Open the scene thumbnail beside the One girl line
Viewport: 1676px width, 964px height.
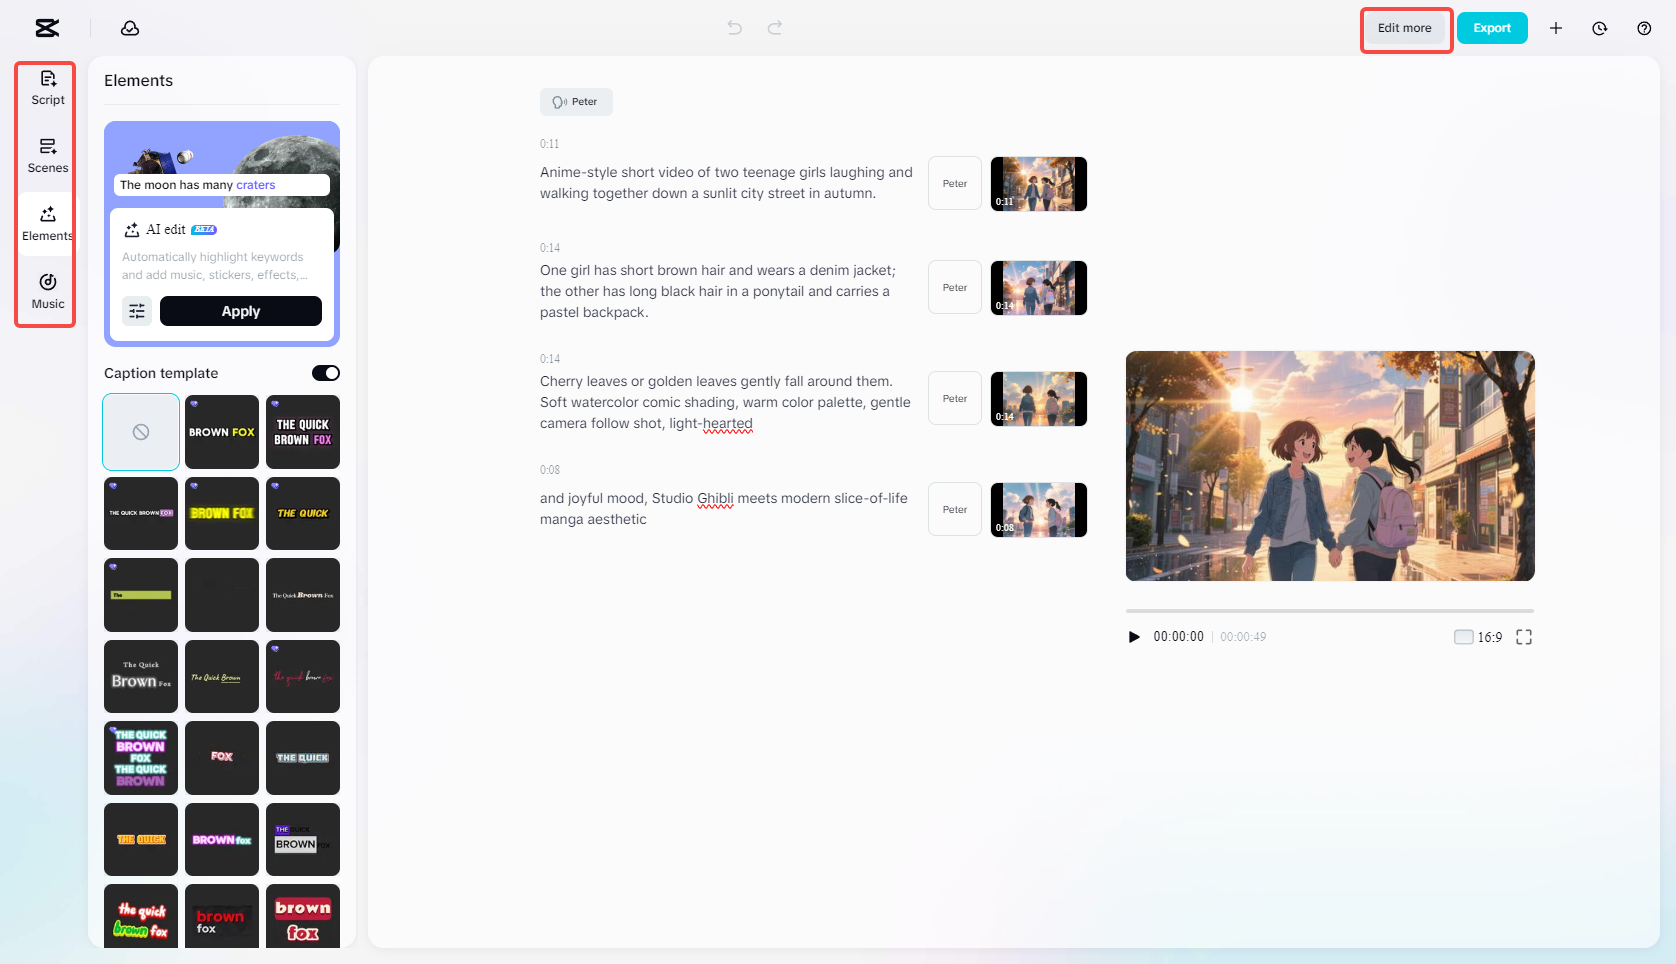(1039, 288)
